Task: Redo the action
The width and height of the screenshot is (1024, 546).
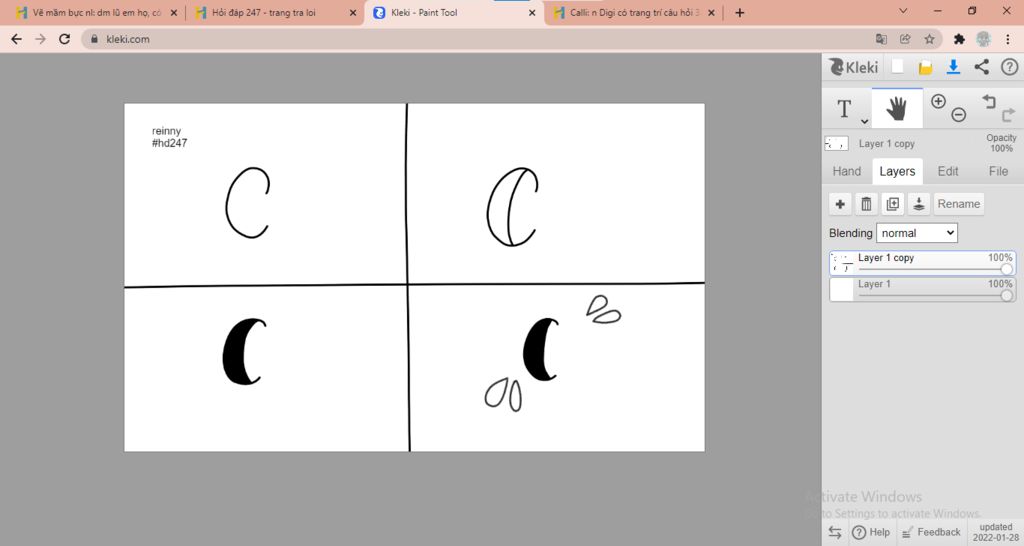Action: click(1008, 115)
